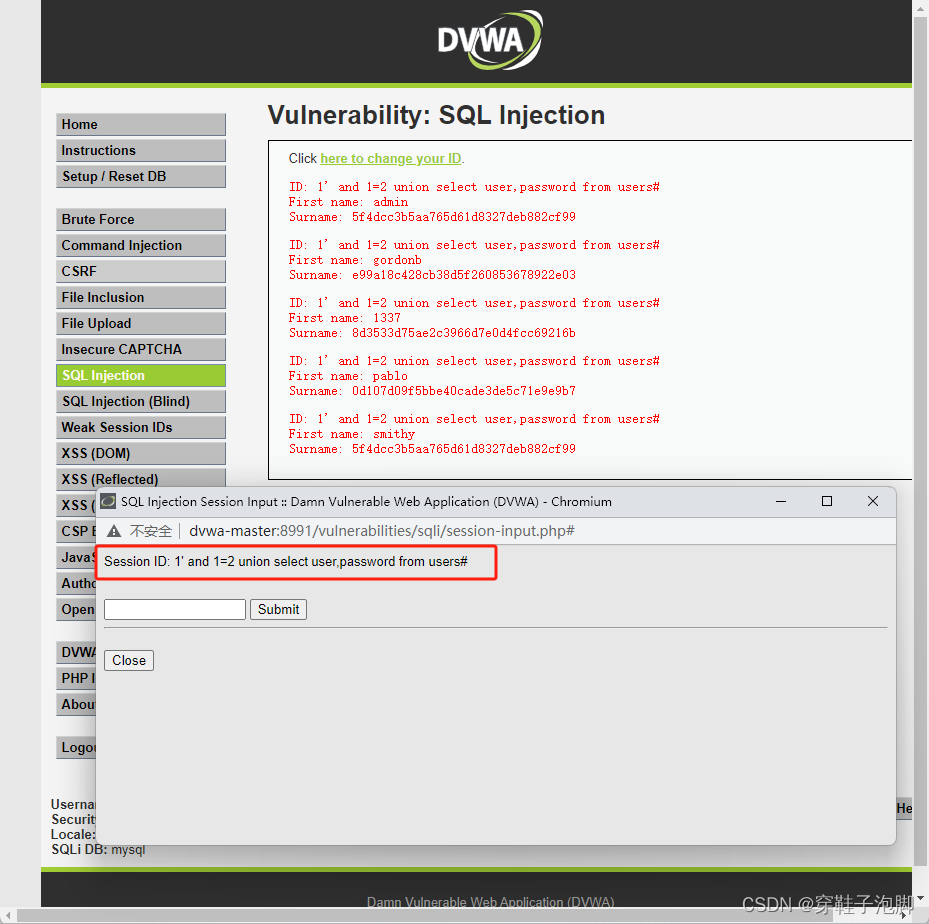Image resolution: width=929 pixels, height=924 pixels.
Task: Click the horizontal scrollbar at bottom
Action: 424,915
